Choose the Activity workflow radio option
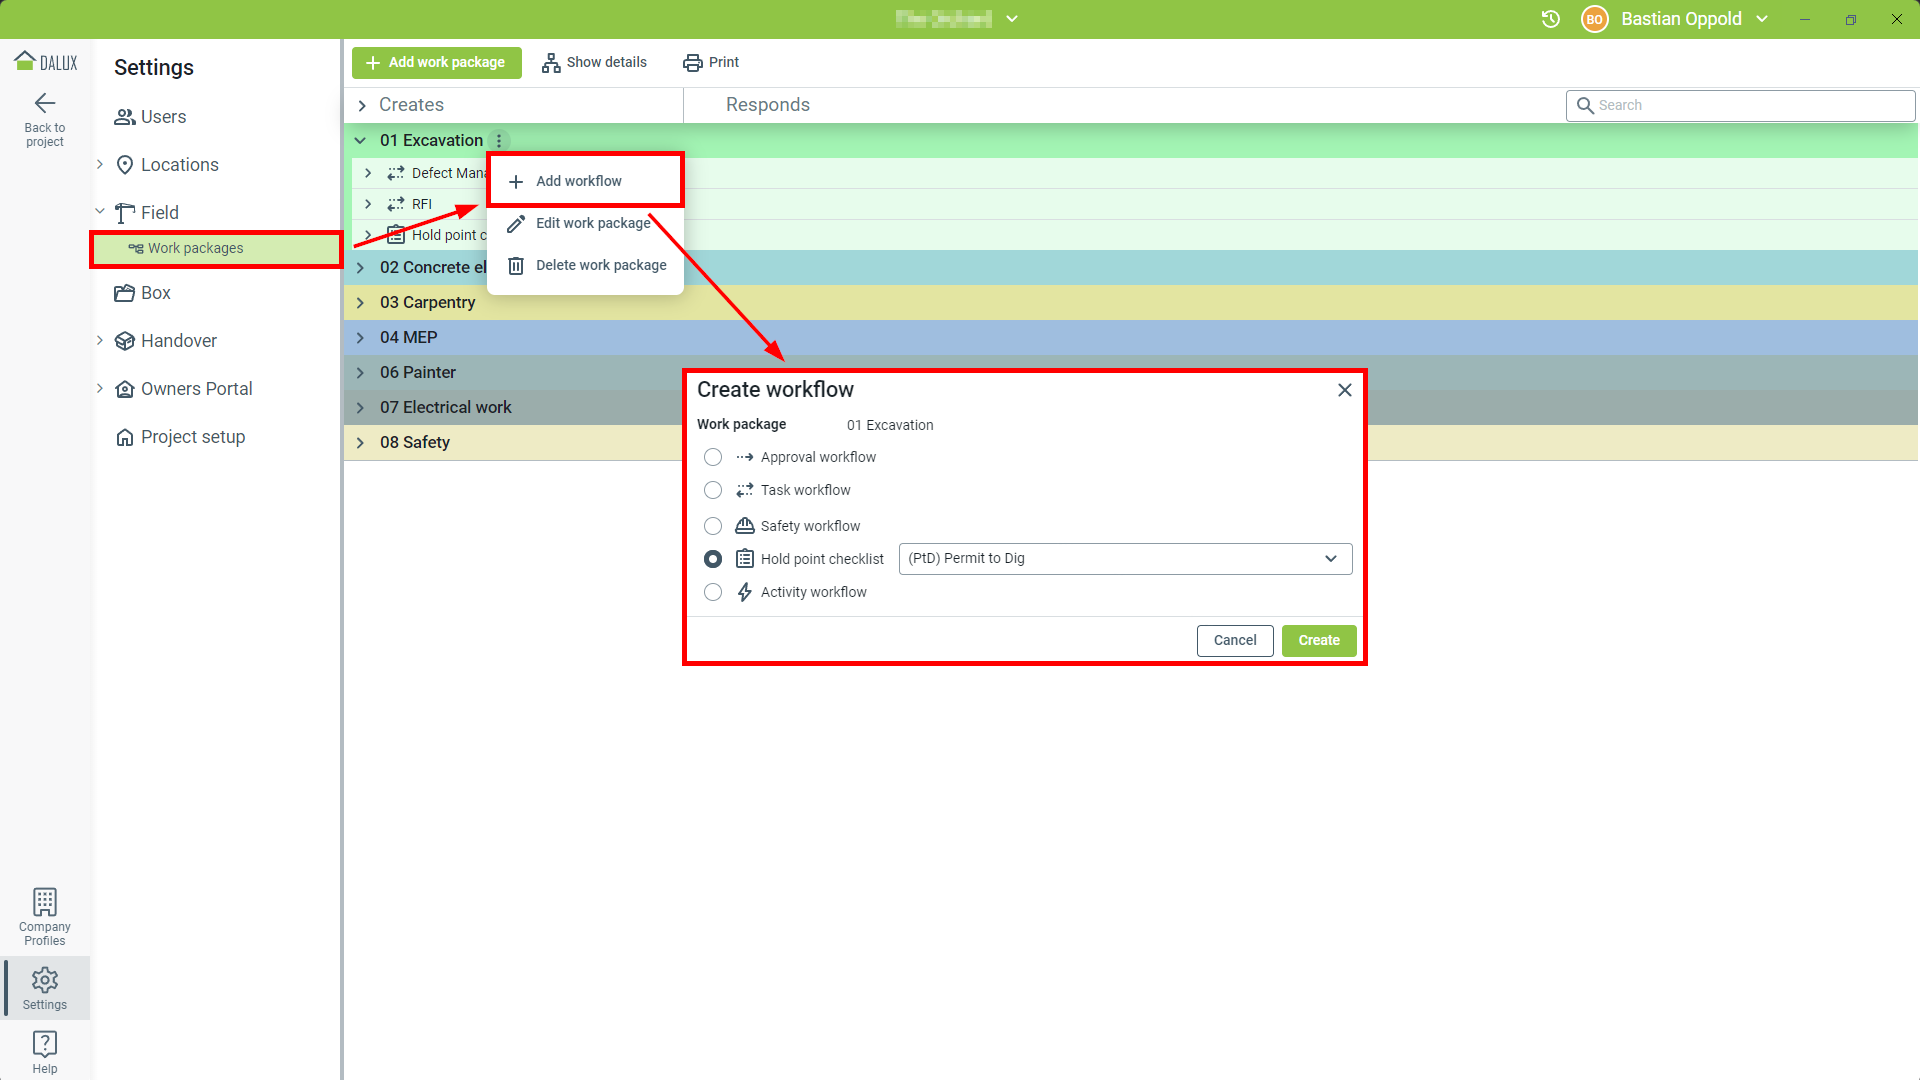Screen dimensions: 1920x1080 (x=713, y=592)
